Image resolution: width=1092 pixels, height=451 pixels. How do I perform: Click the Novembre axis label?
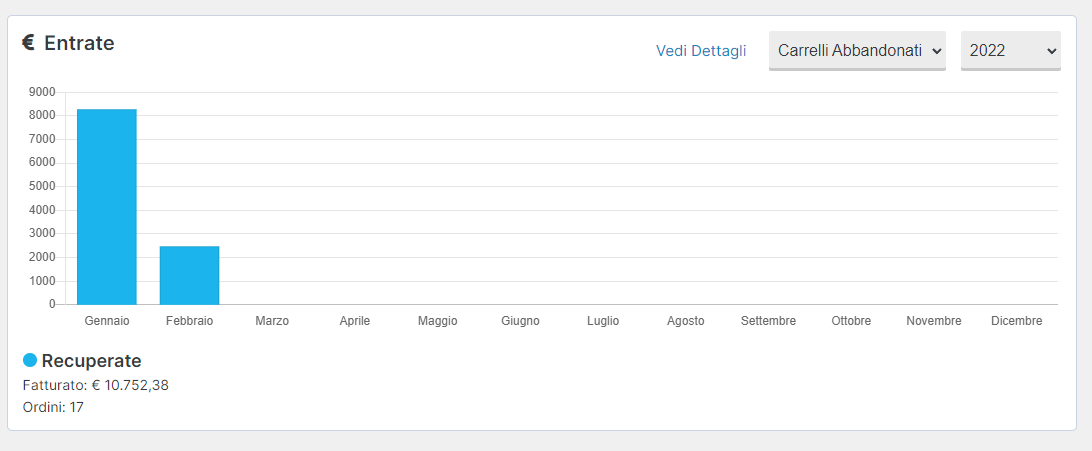point(934,321)
